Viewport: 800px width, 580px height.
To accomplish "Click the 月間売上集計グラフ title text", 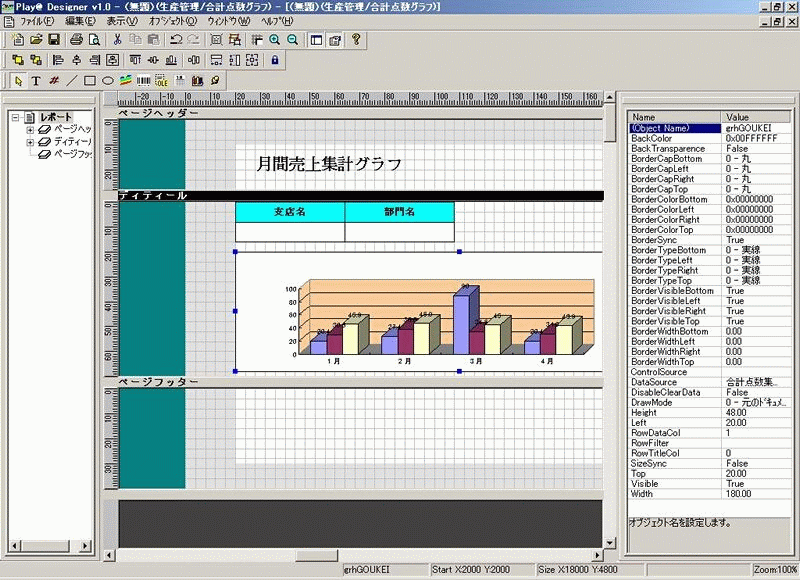I will click(329, 163).
